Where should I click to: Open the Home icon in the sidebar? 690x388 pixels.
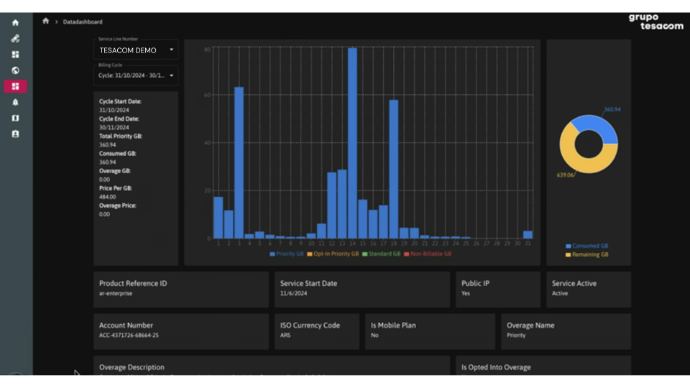click(x=15, y=23)
